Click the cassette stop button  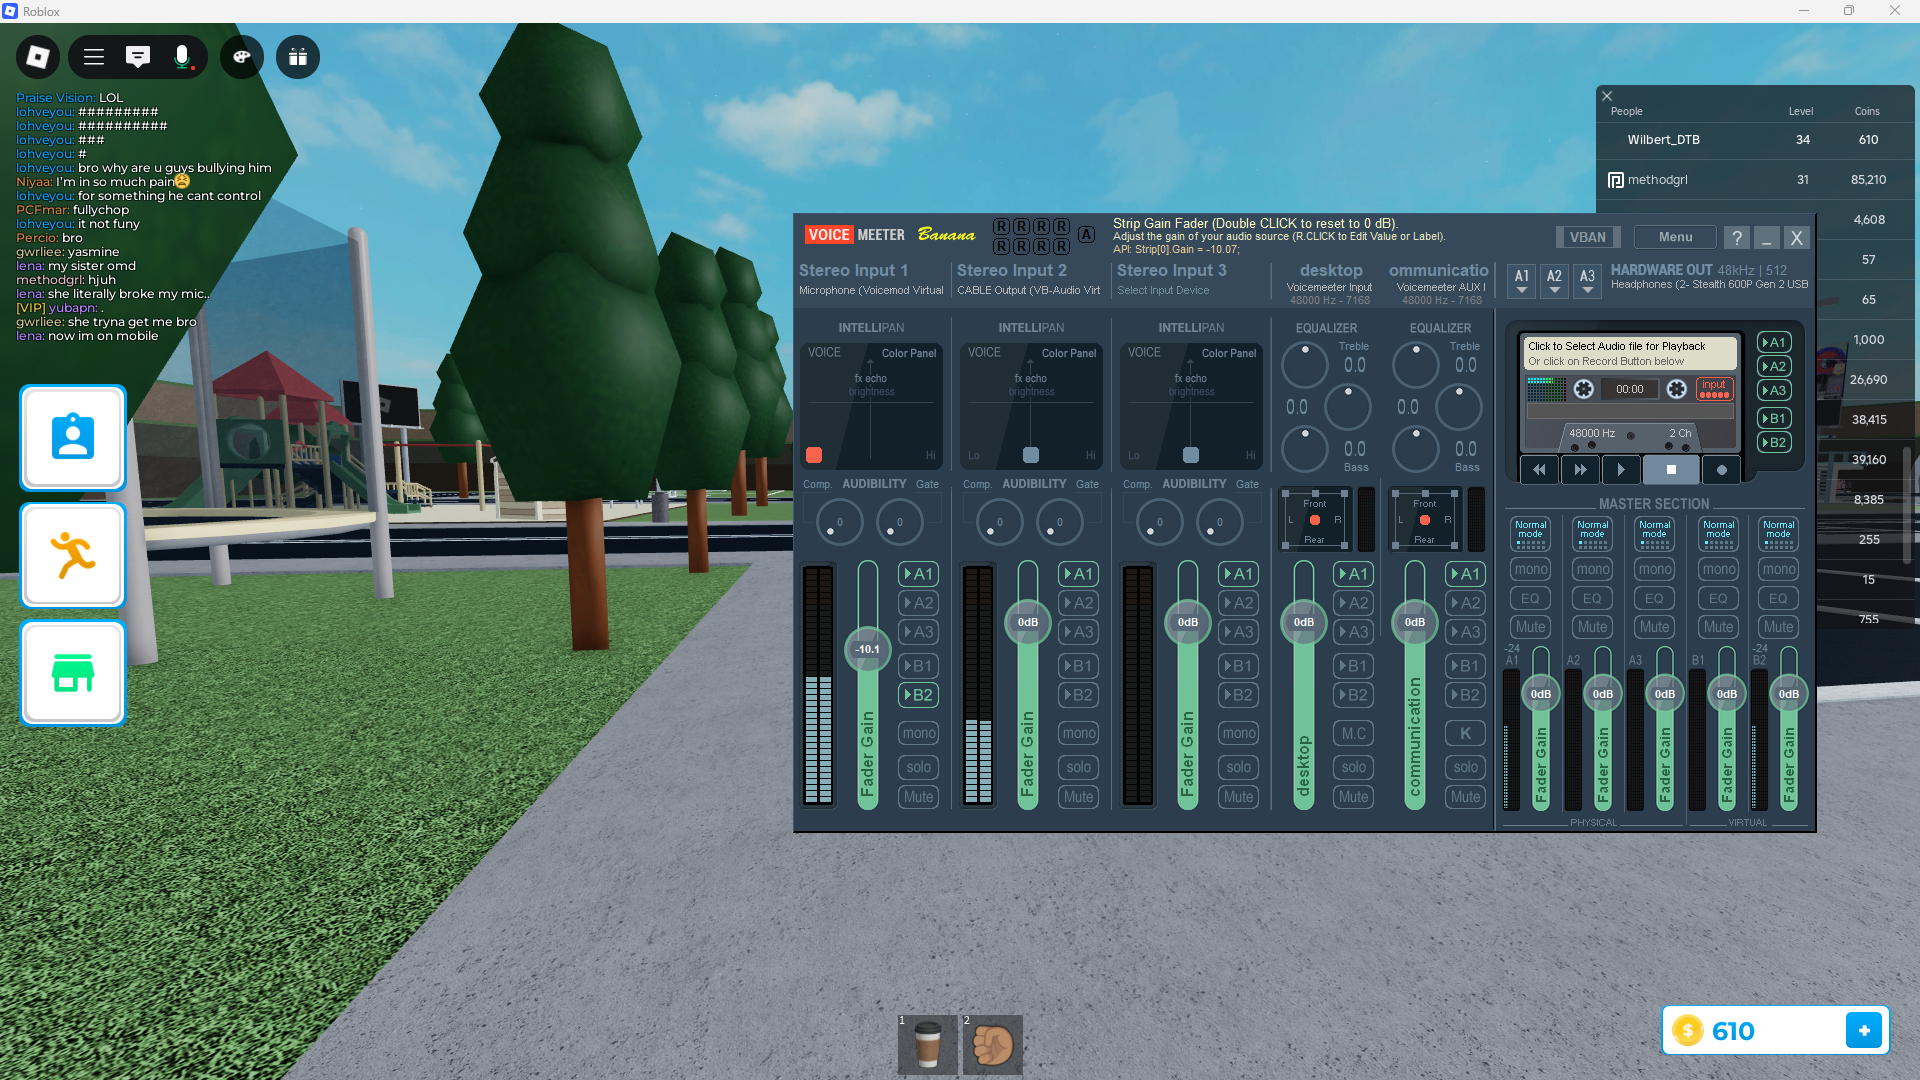pos(1671,469)
